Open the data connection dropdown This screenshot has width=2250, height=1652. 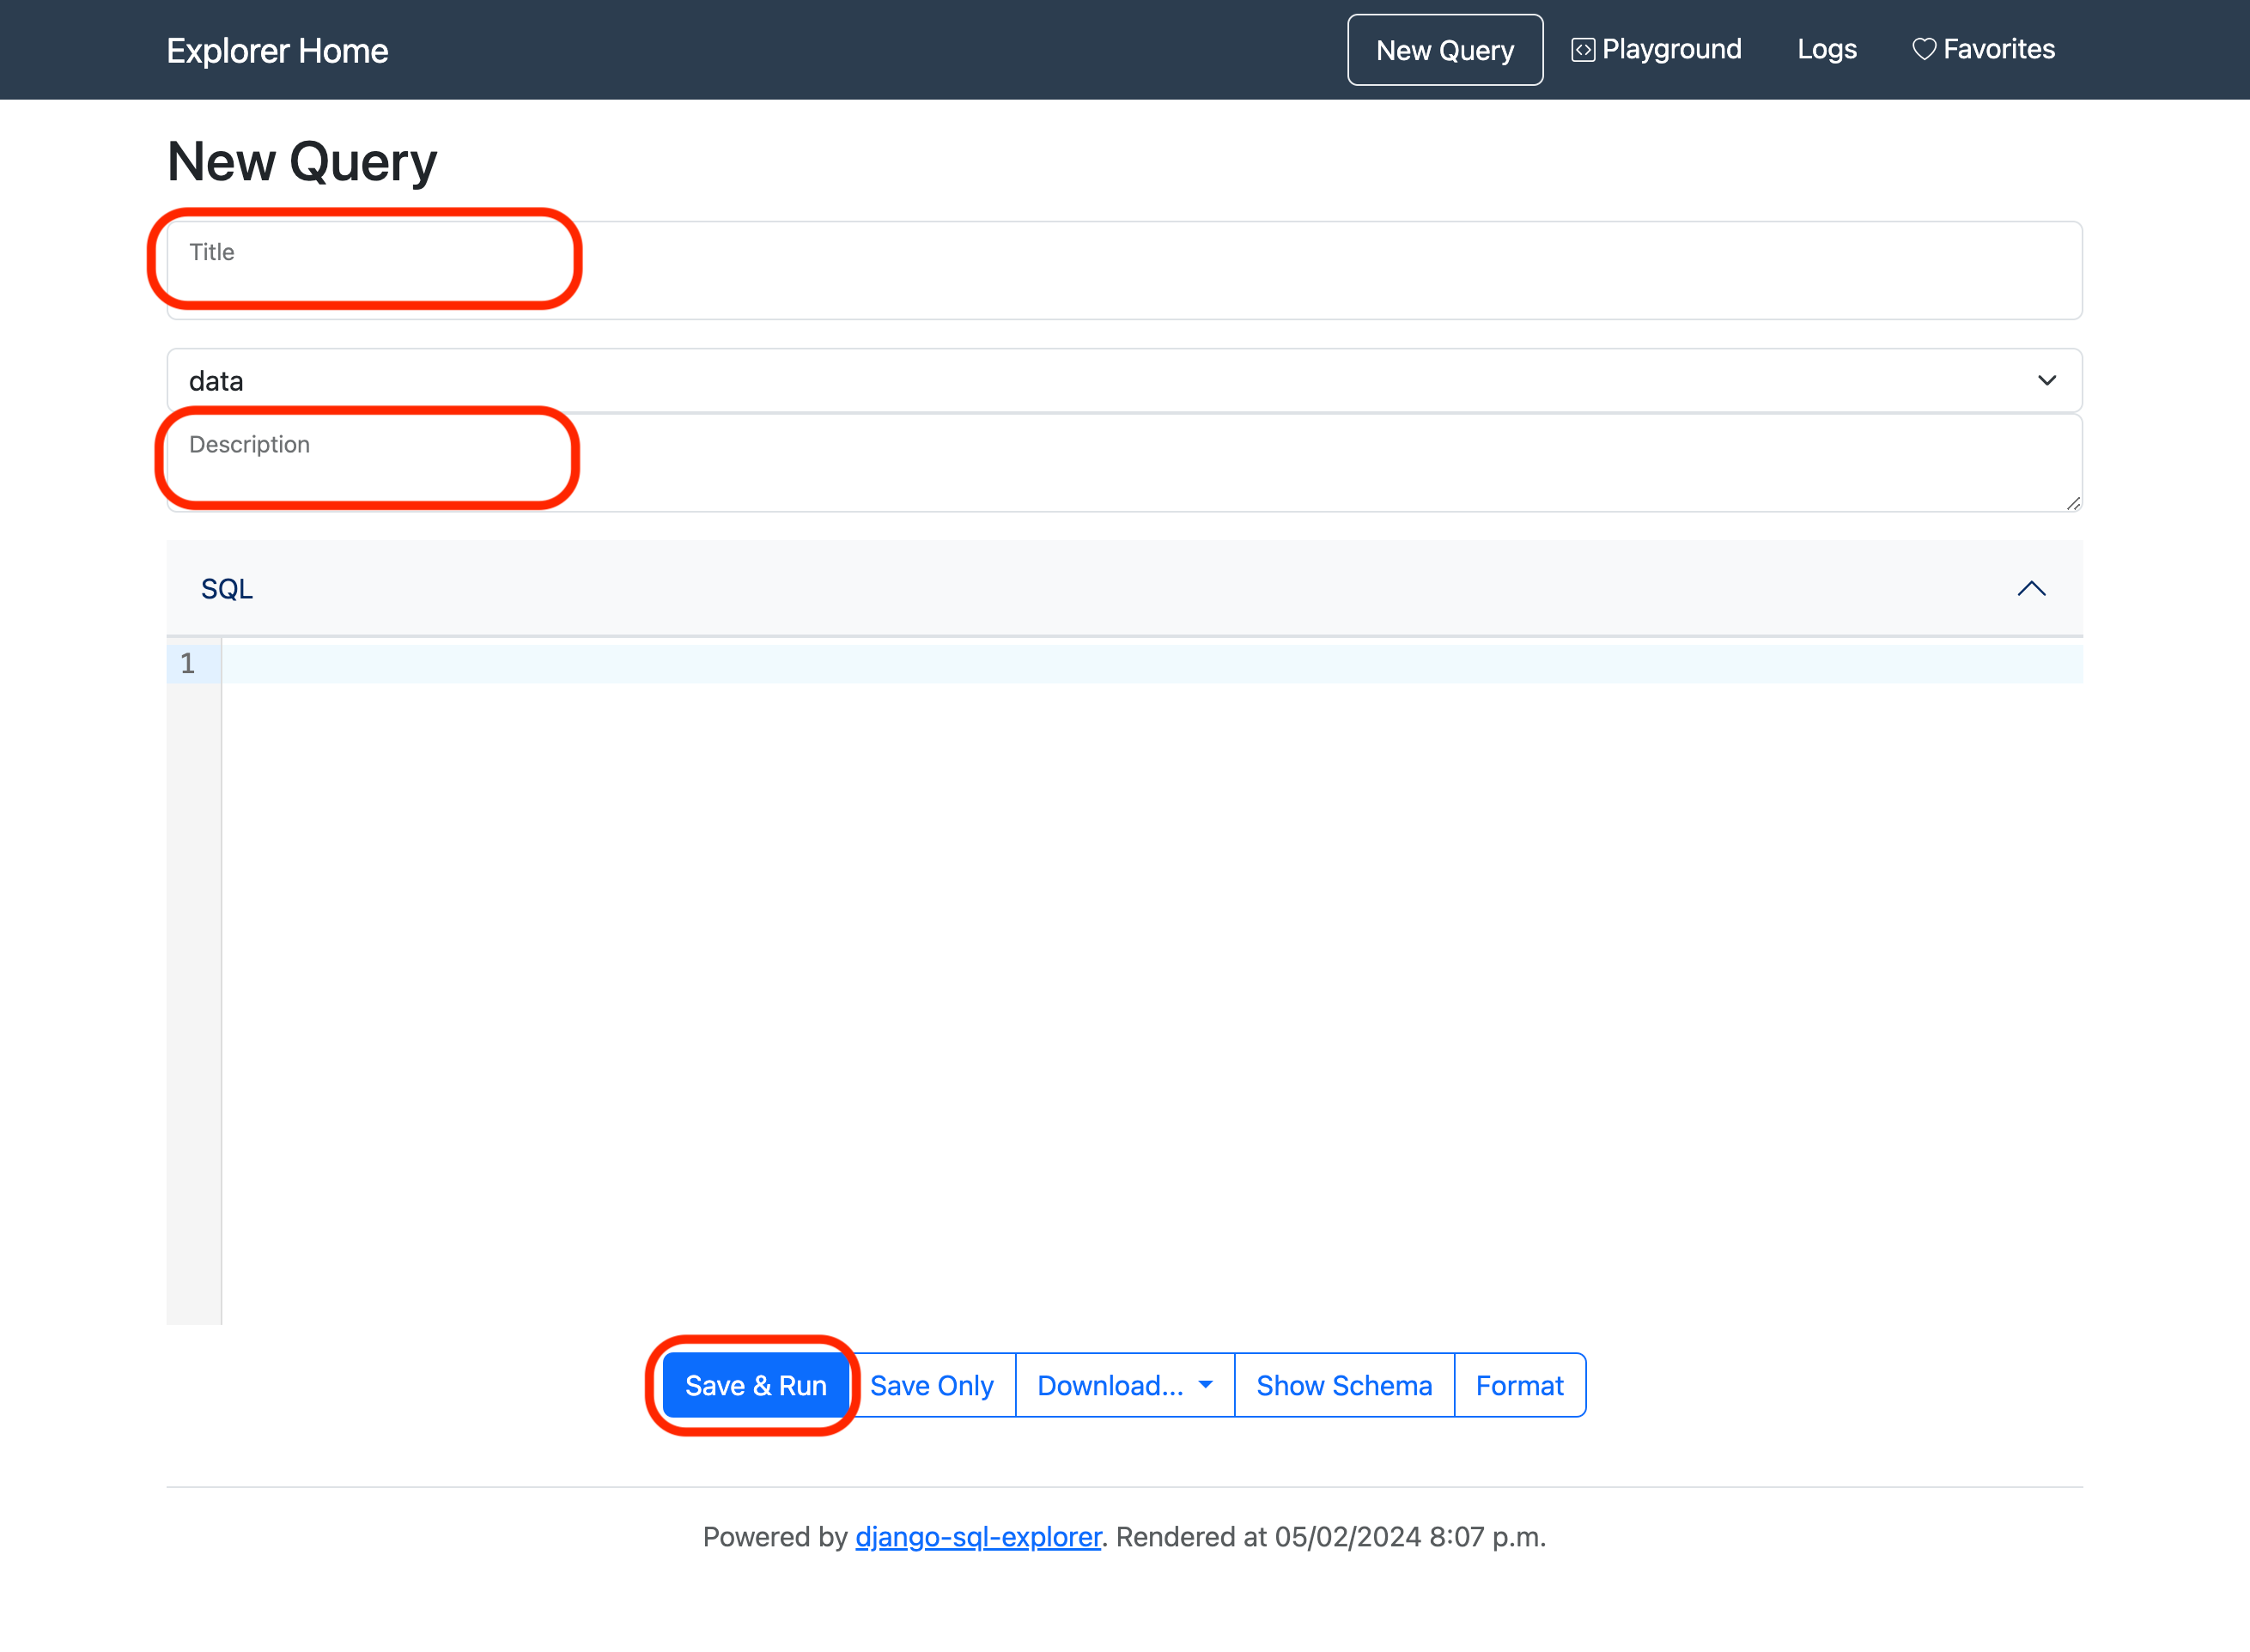coord(1124,380)
